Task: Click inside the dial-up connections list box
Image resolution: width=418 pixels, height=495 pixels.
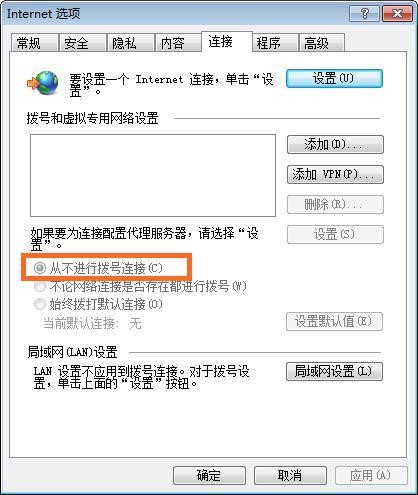Action: [x=153, y=175]
